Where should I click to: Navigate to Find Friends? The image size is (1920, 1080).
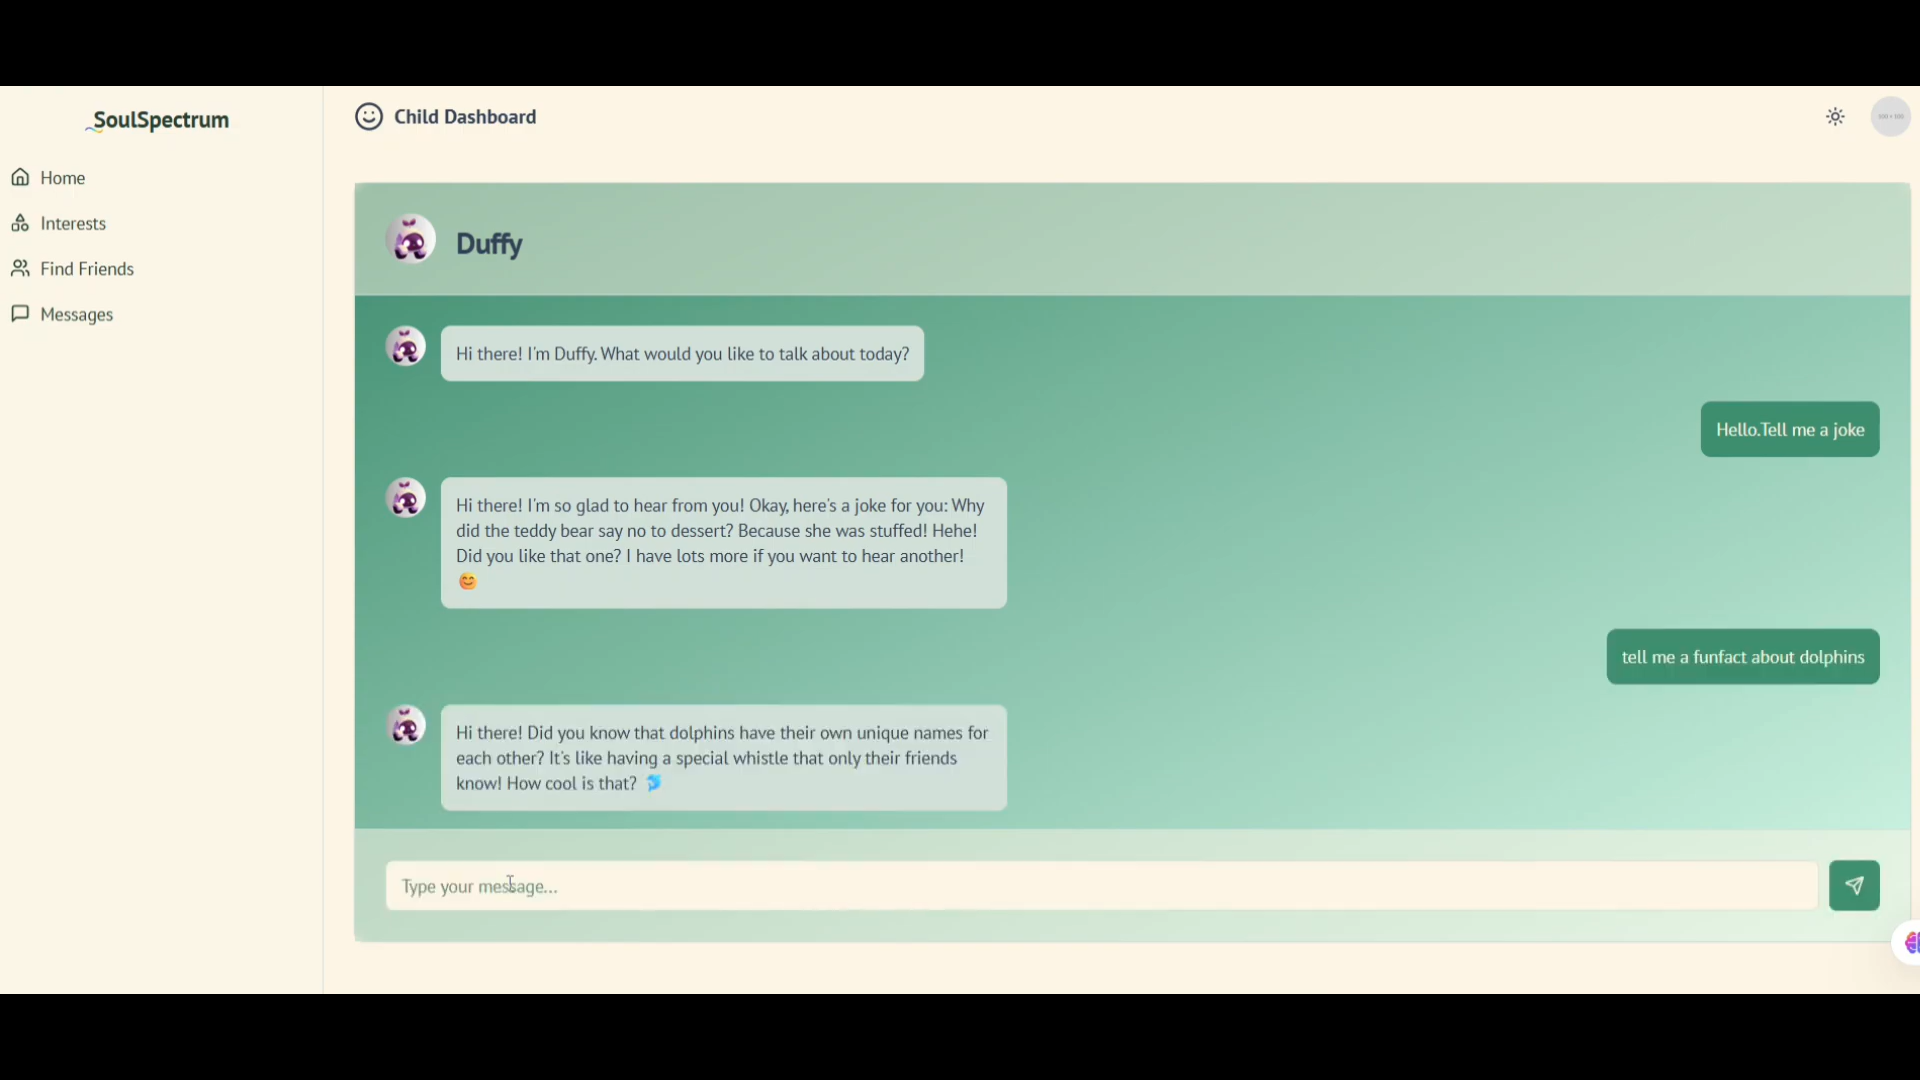[x=87, y=269]
